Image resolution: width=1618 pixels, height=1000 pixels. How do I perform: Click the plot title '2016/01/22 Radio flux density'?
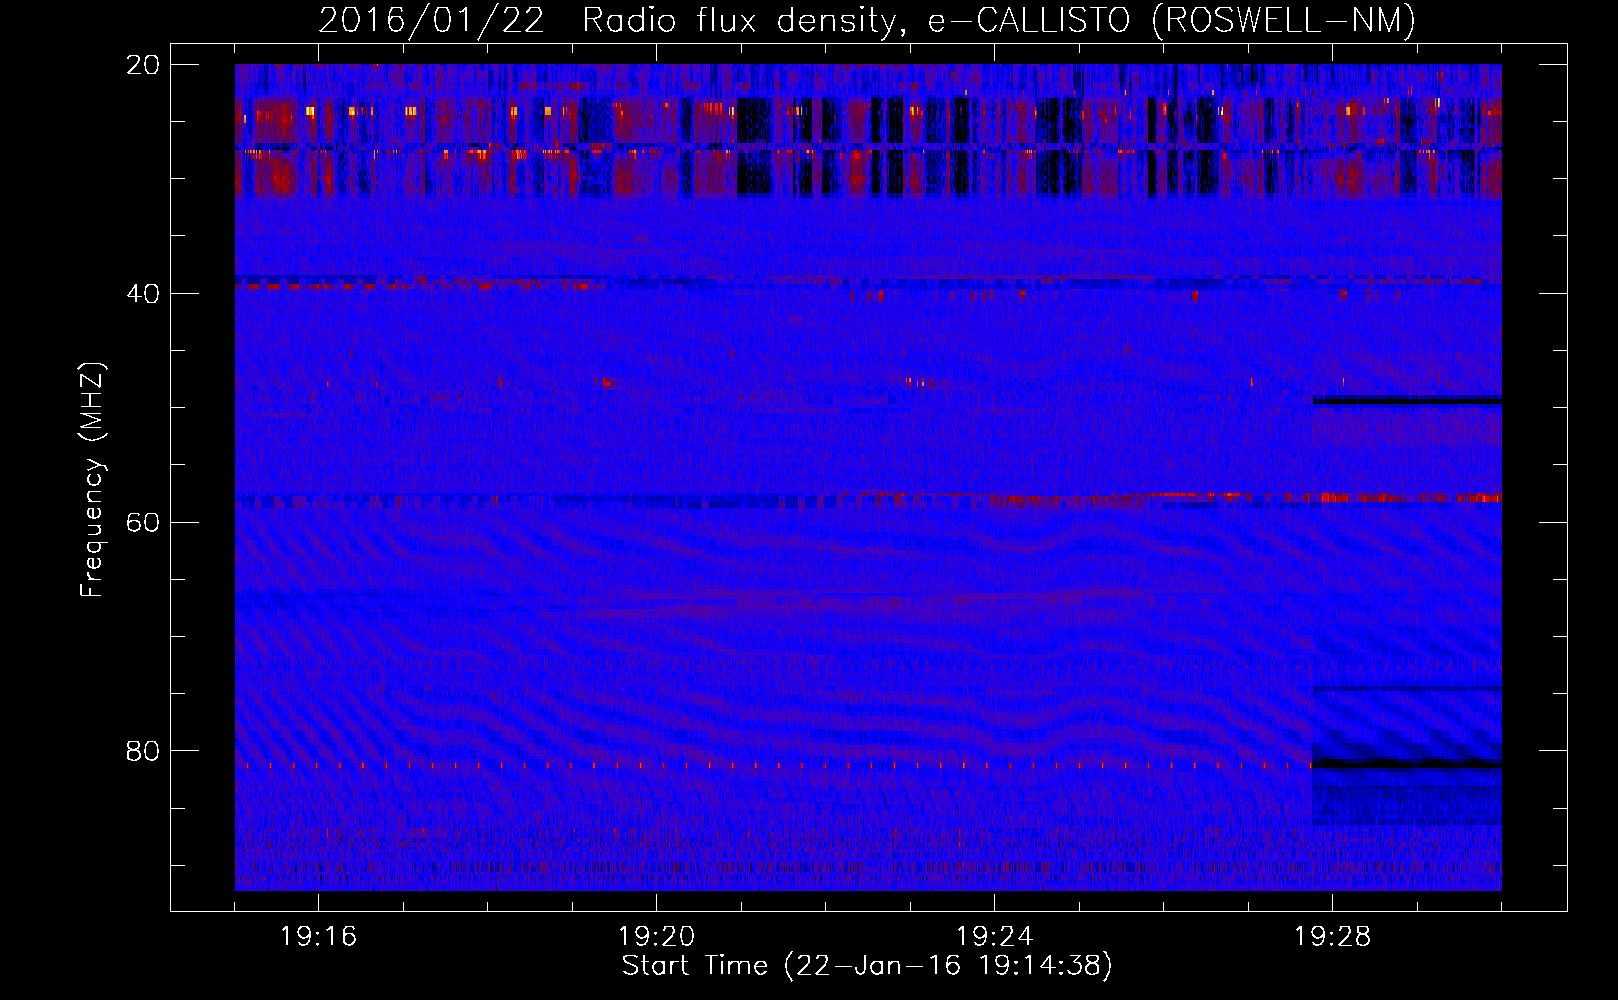coord(866,20)
